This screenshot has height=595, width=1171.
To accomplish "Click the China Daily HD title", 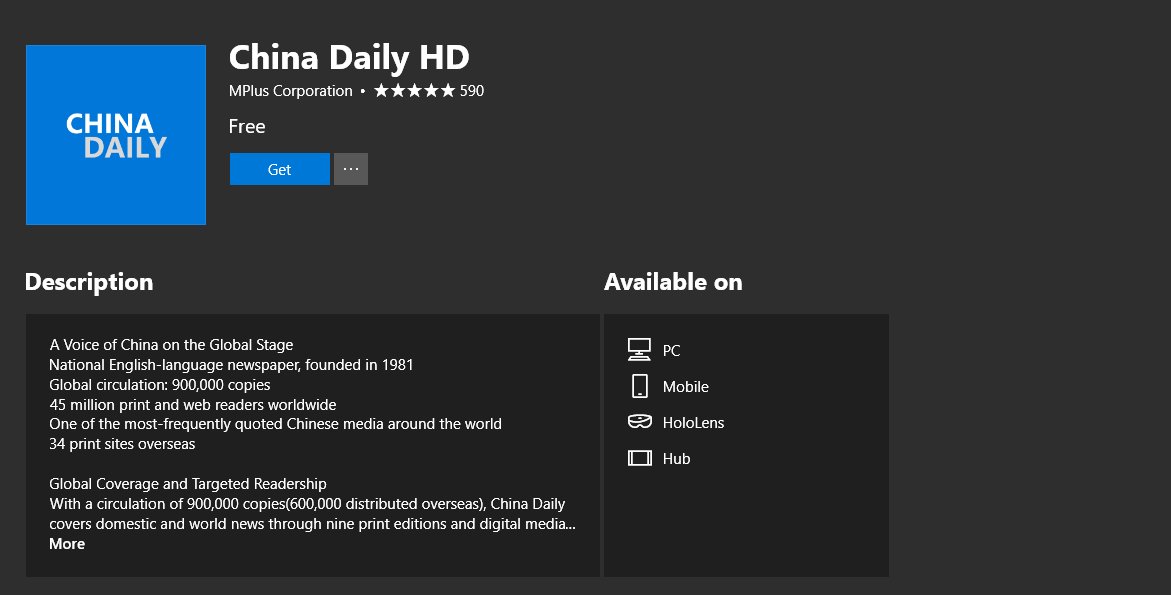I will 349,57.
